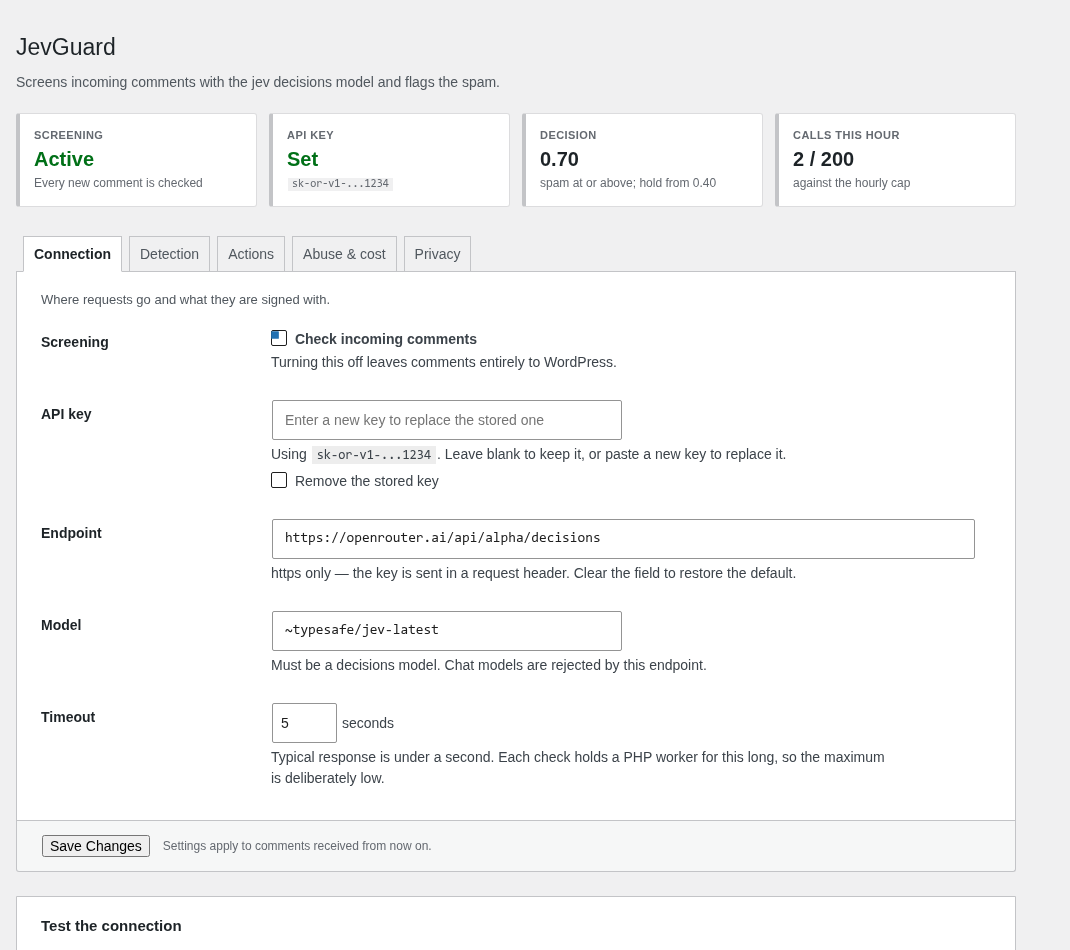Click the Timeout seconds field

[x=304, y=723]
